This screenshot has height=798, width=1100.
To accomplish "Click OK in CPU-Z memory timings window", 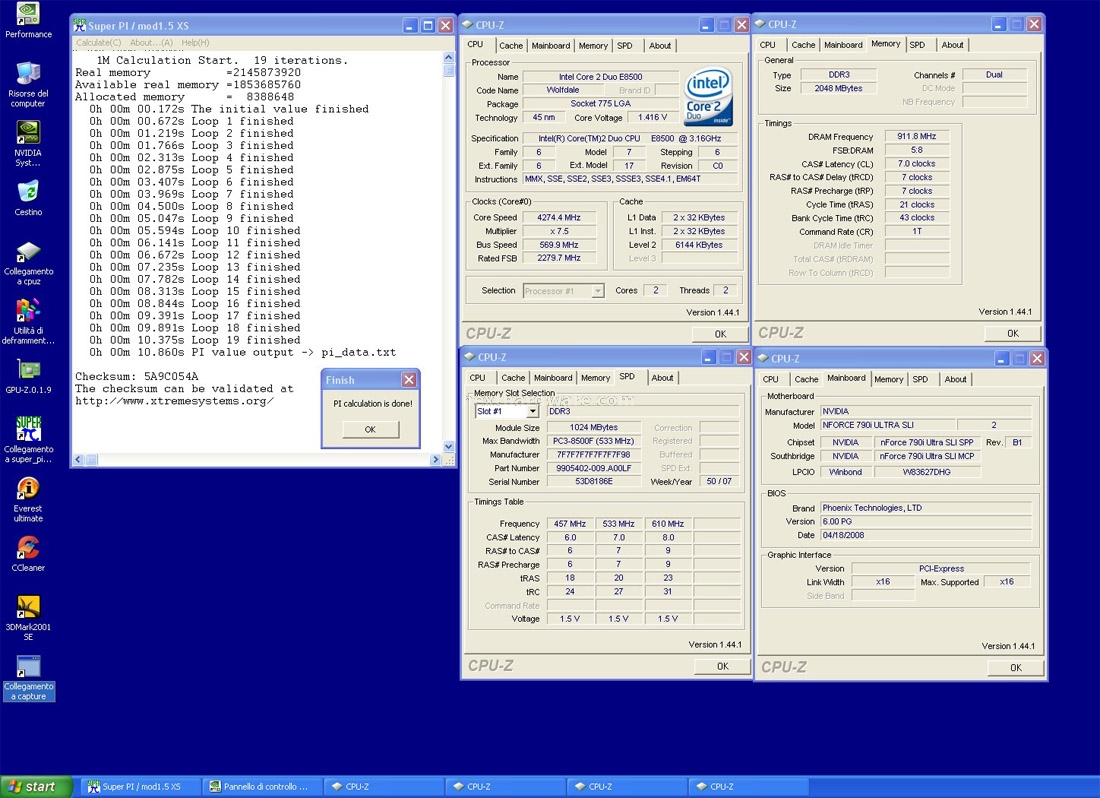I will (x=1012, y=333).
